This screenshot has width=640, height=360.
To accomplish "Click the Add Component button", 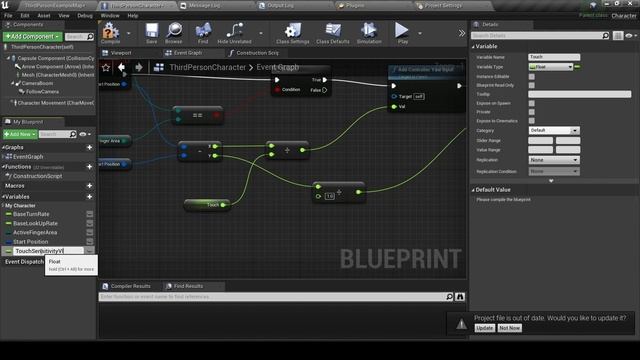I will pyautogui.click(x=32, y=37).
